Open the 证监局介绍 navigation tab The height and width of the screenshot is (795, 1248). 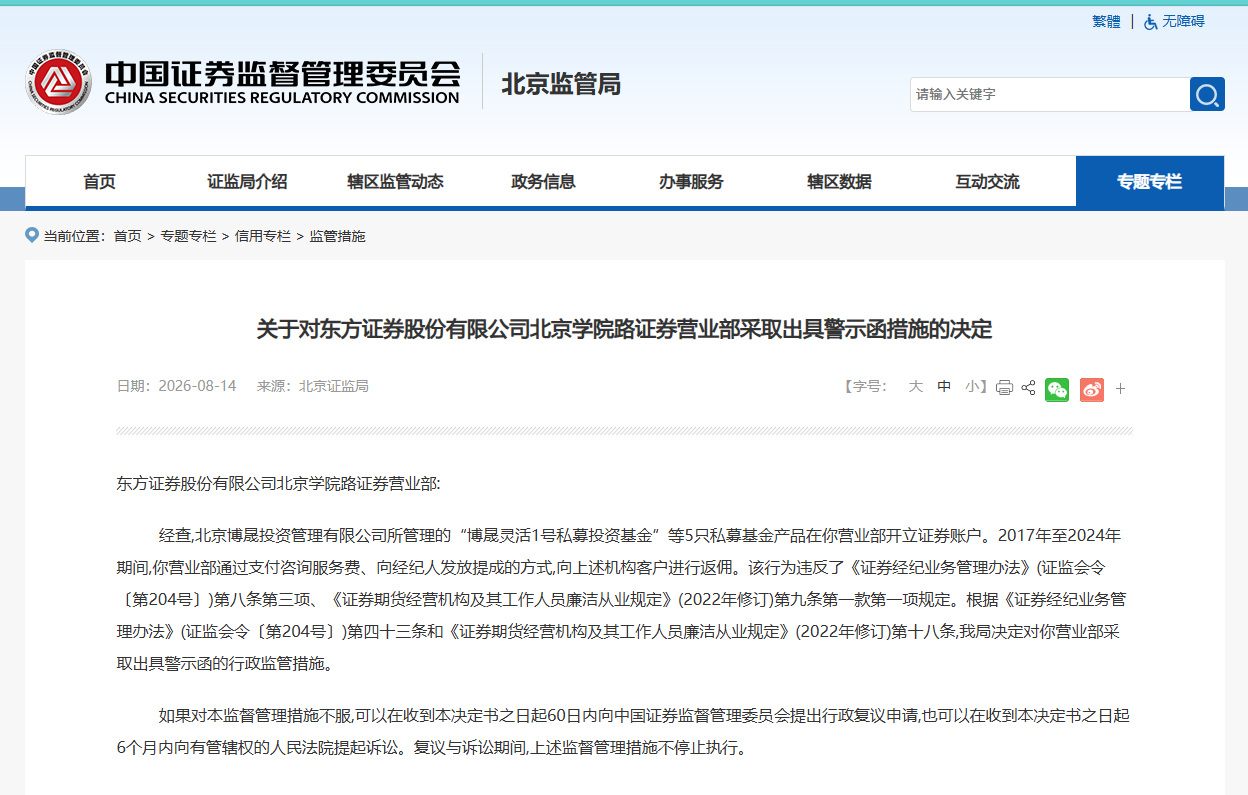[x=247, y=182]
